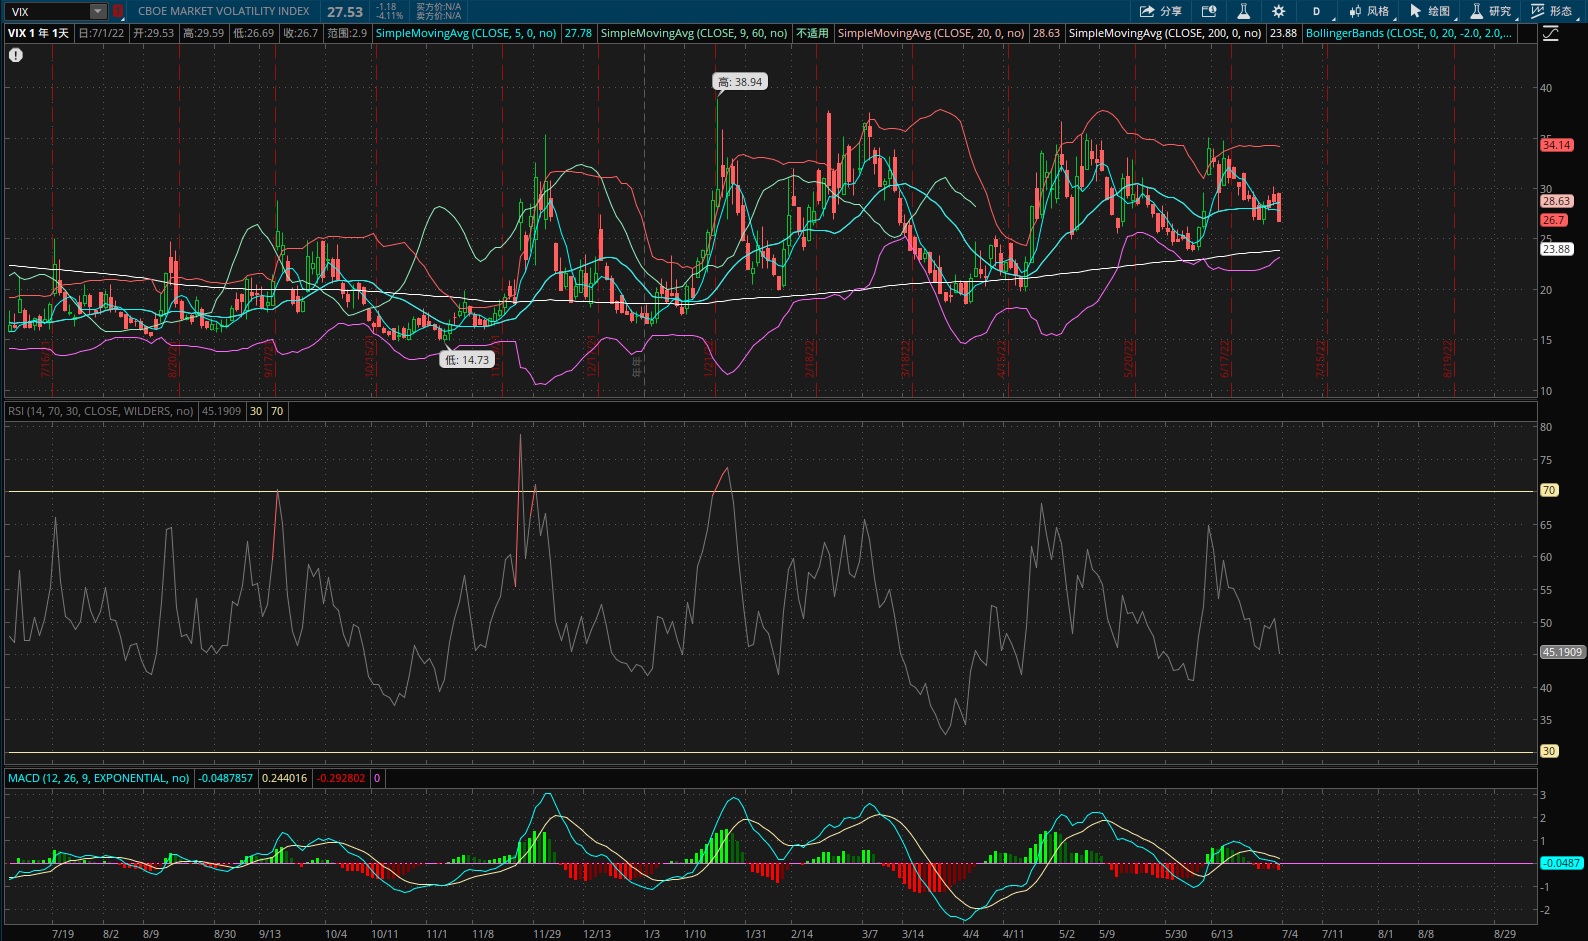Click the share arrow icon in the toolbar

pos(1147,11)
